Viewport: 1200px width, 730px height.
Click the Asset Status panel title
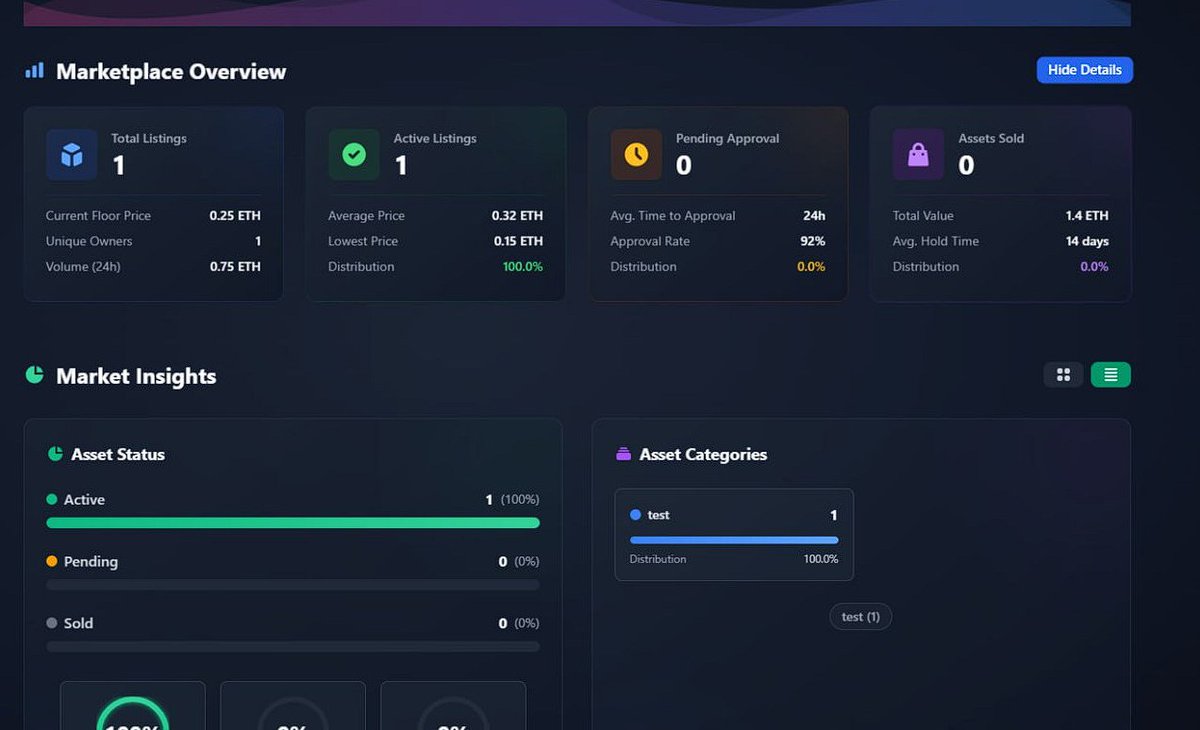click(x=118, y=454)
